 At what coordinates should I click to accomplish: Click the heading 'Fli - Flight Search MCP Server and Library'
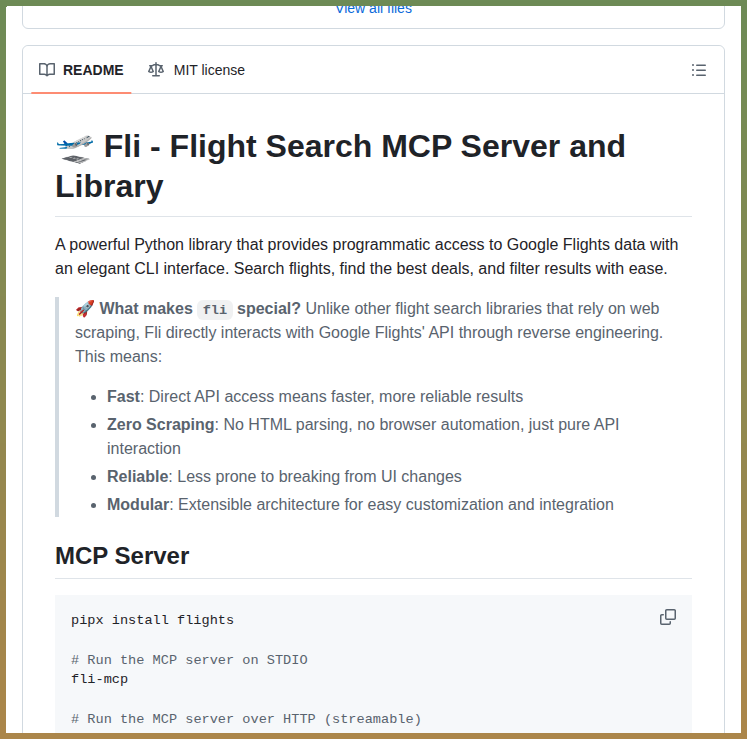click(340, 166)
